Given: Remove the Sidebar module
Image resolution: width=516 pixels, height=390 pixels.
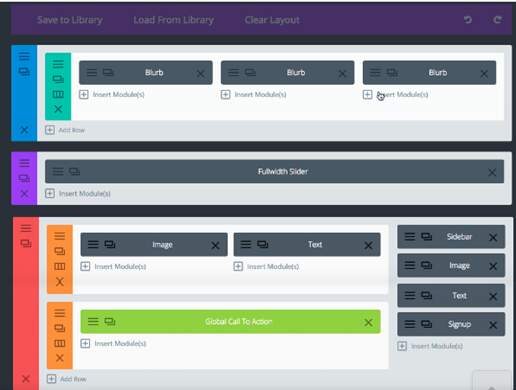Looking at the screenshot, I should tap(493, 238).
